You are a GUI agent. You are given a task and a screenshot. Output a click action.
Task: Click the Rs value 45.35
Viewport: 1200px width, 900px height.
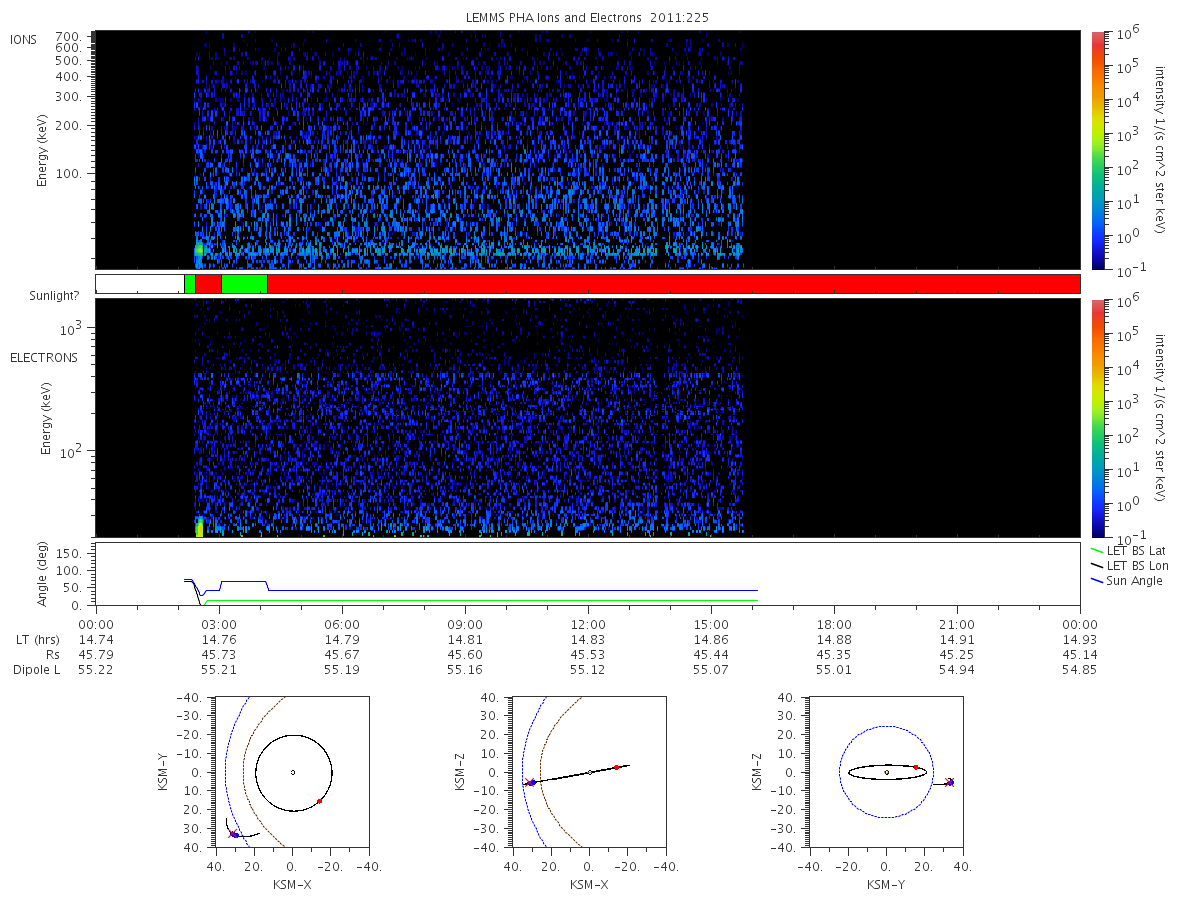[834, 655]
